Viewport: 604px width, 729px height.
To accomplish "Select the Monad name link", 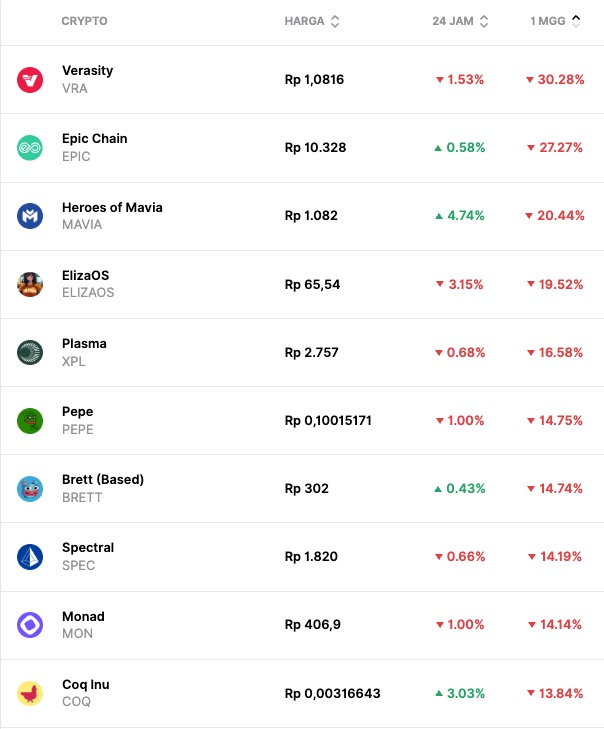I will click(83, 617).
